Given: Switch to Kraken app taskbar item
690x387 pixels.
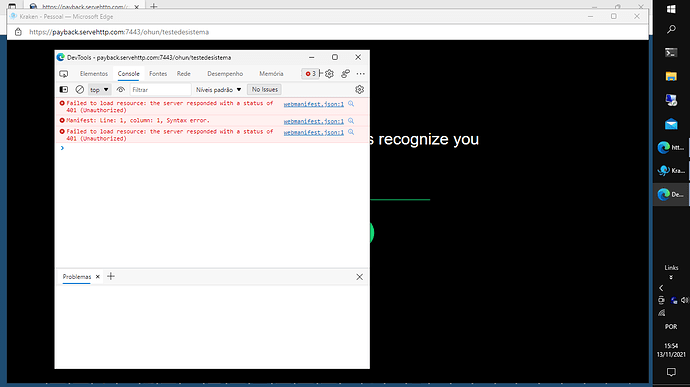Looking at the screenshot, I should pos(671,171).
